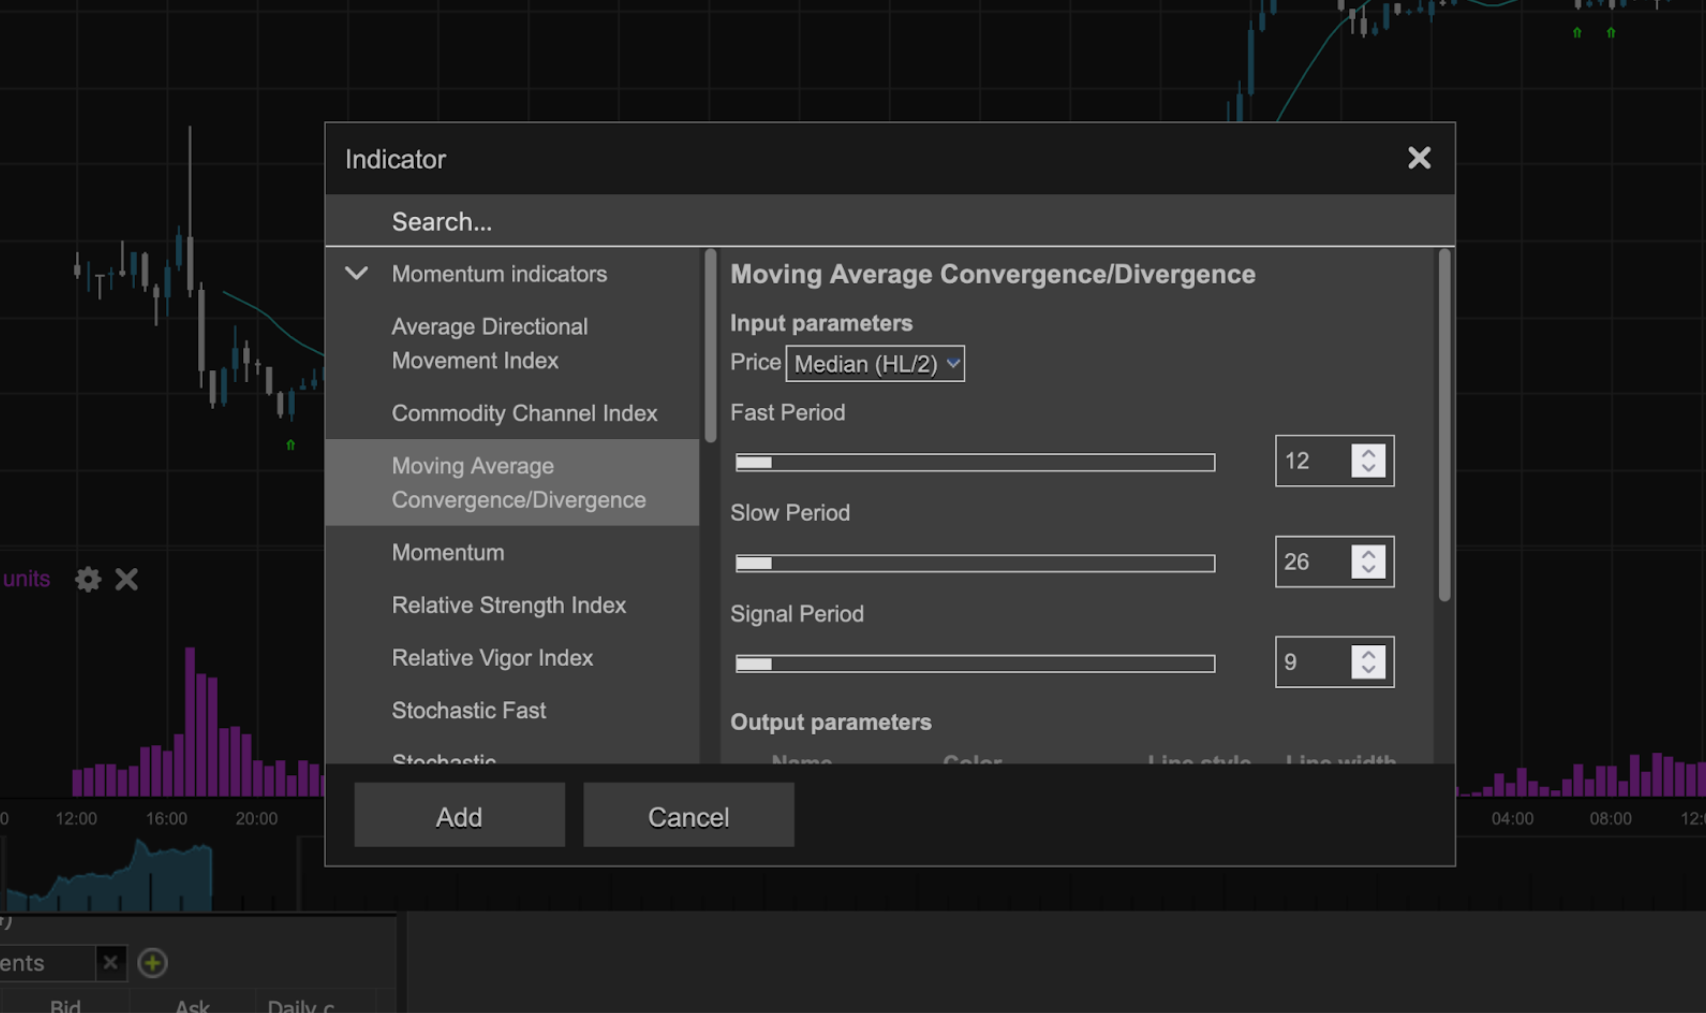Click the Add button

click(x=459, y=816)
